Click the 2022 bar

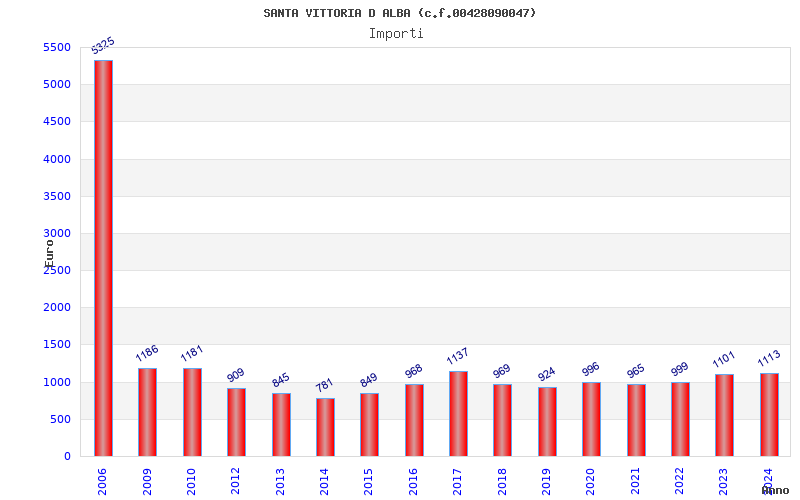coord(680,419)
